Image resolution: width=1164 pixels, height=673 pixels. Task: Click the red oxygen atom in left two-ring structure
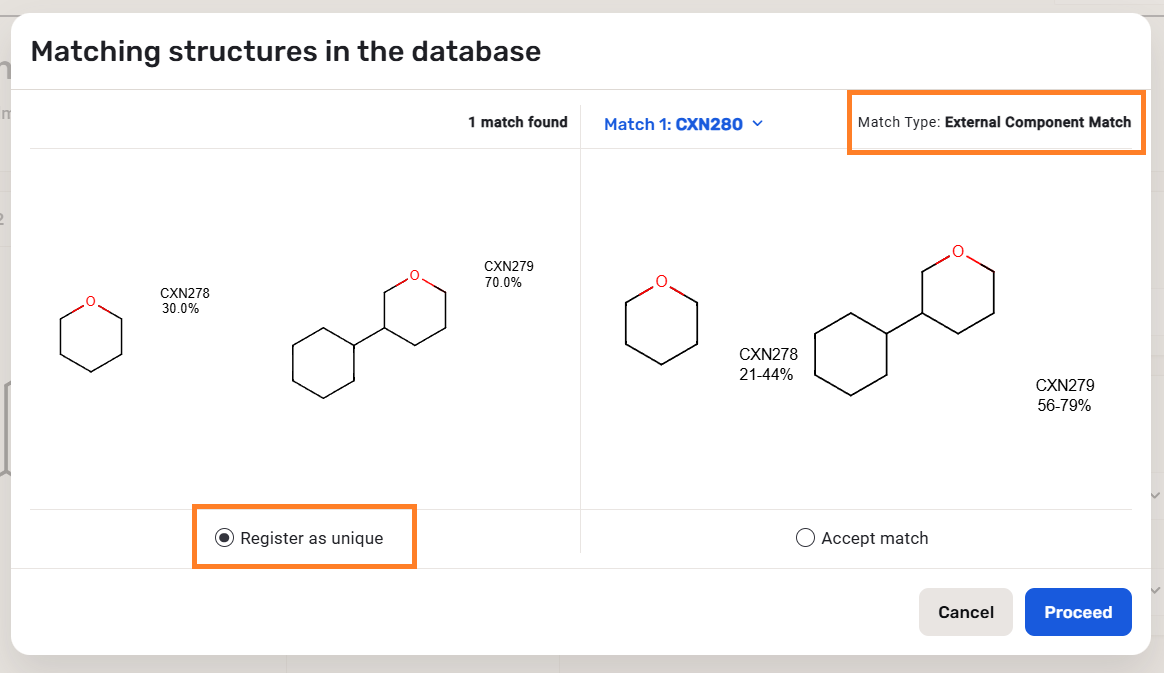[414, 276]
